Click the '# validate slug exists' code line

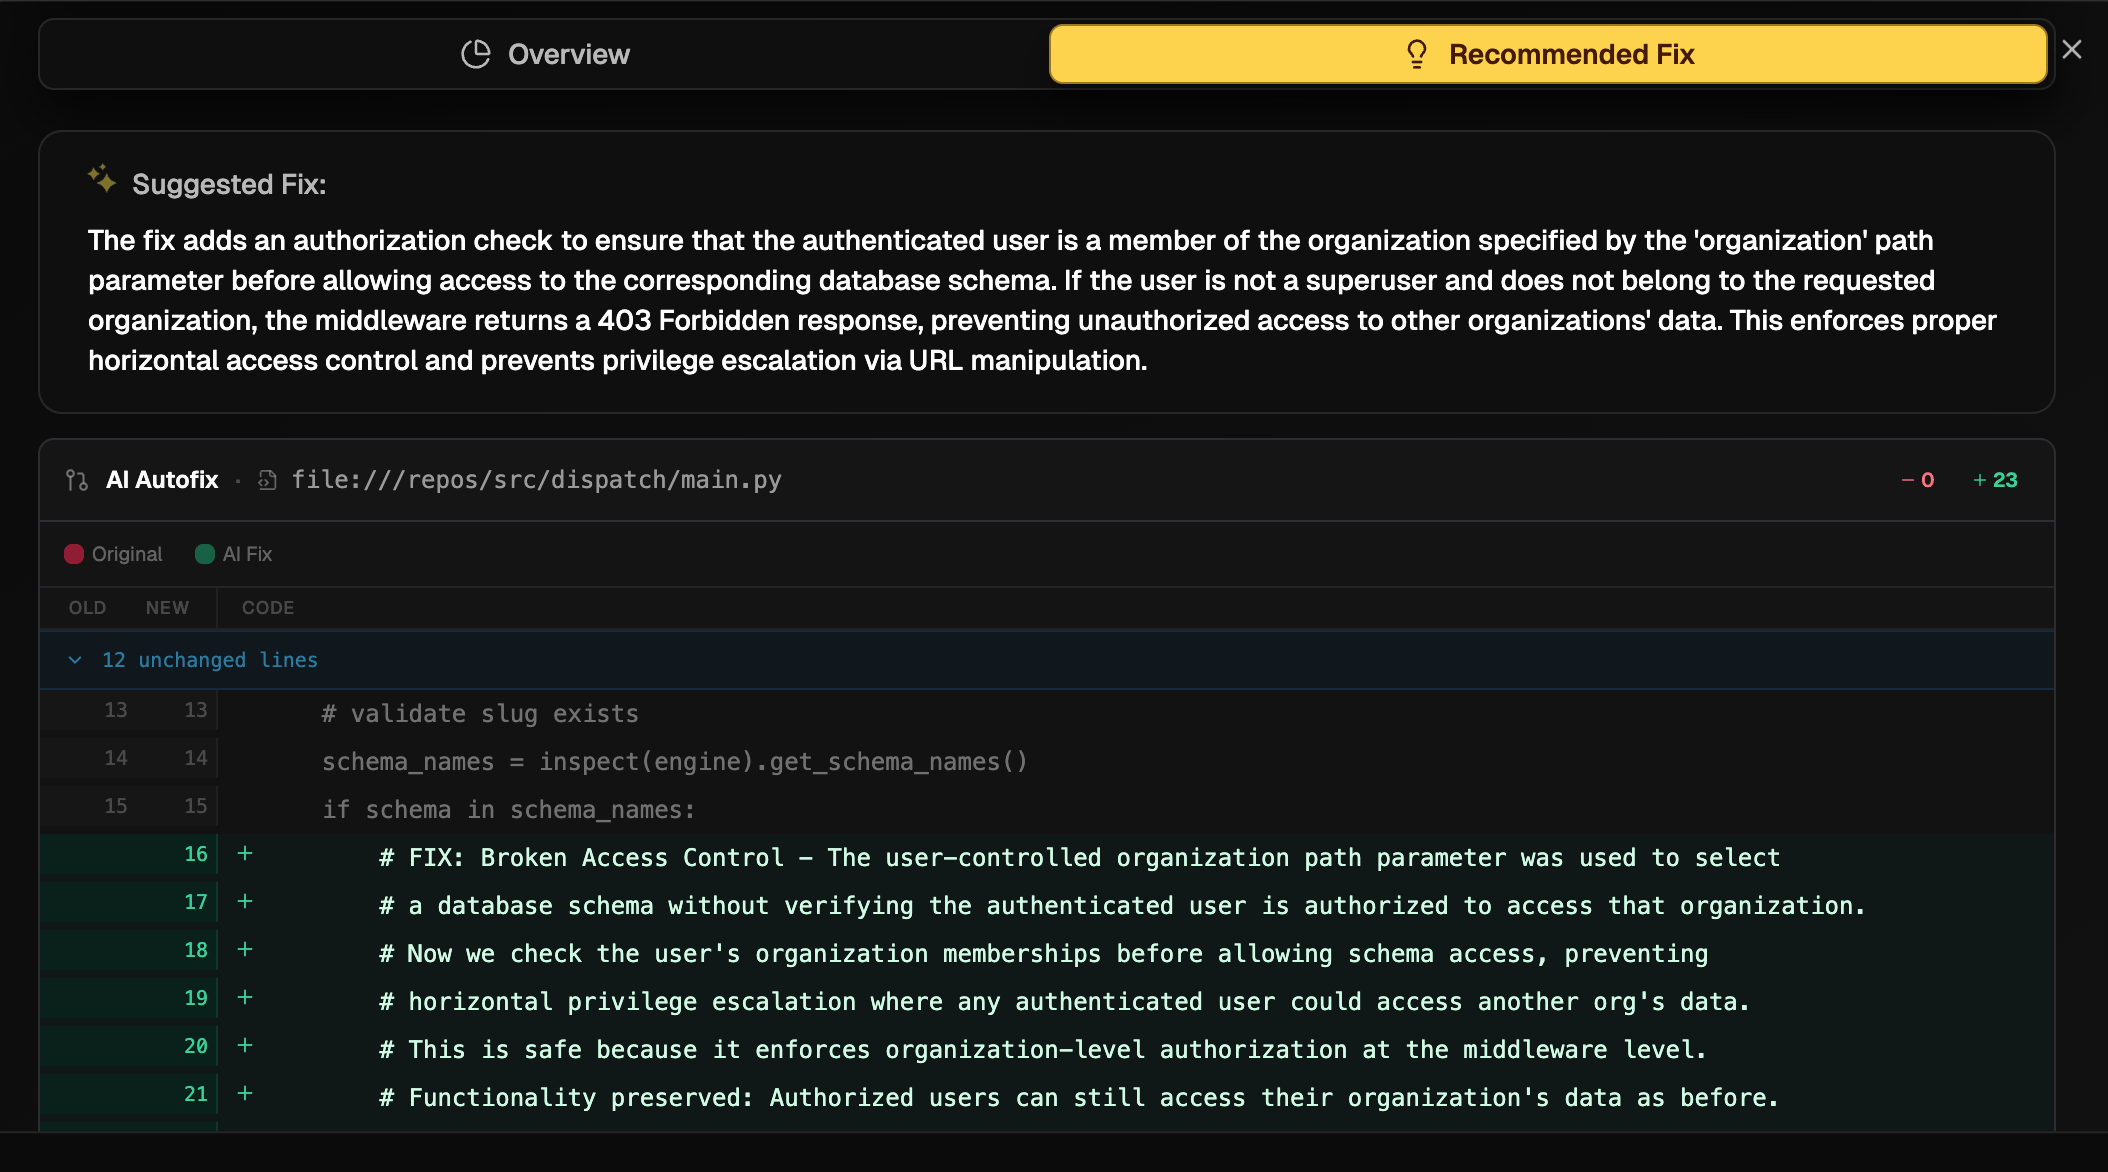point(480,714)
